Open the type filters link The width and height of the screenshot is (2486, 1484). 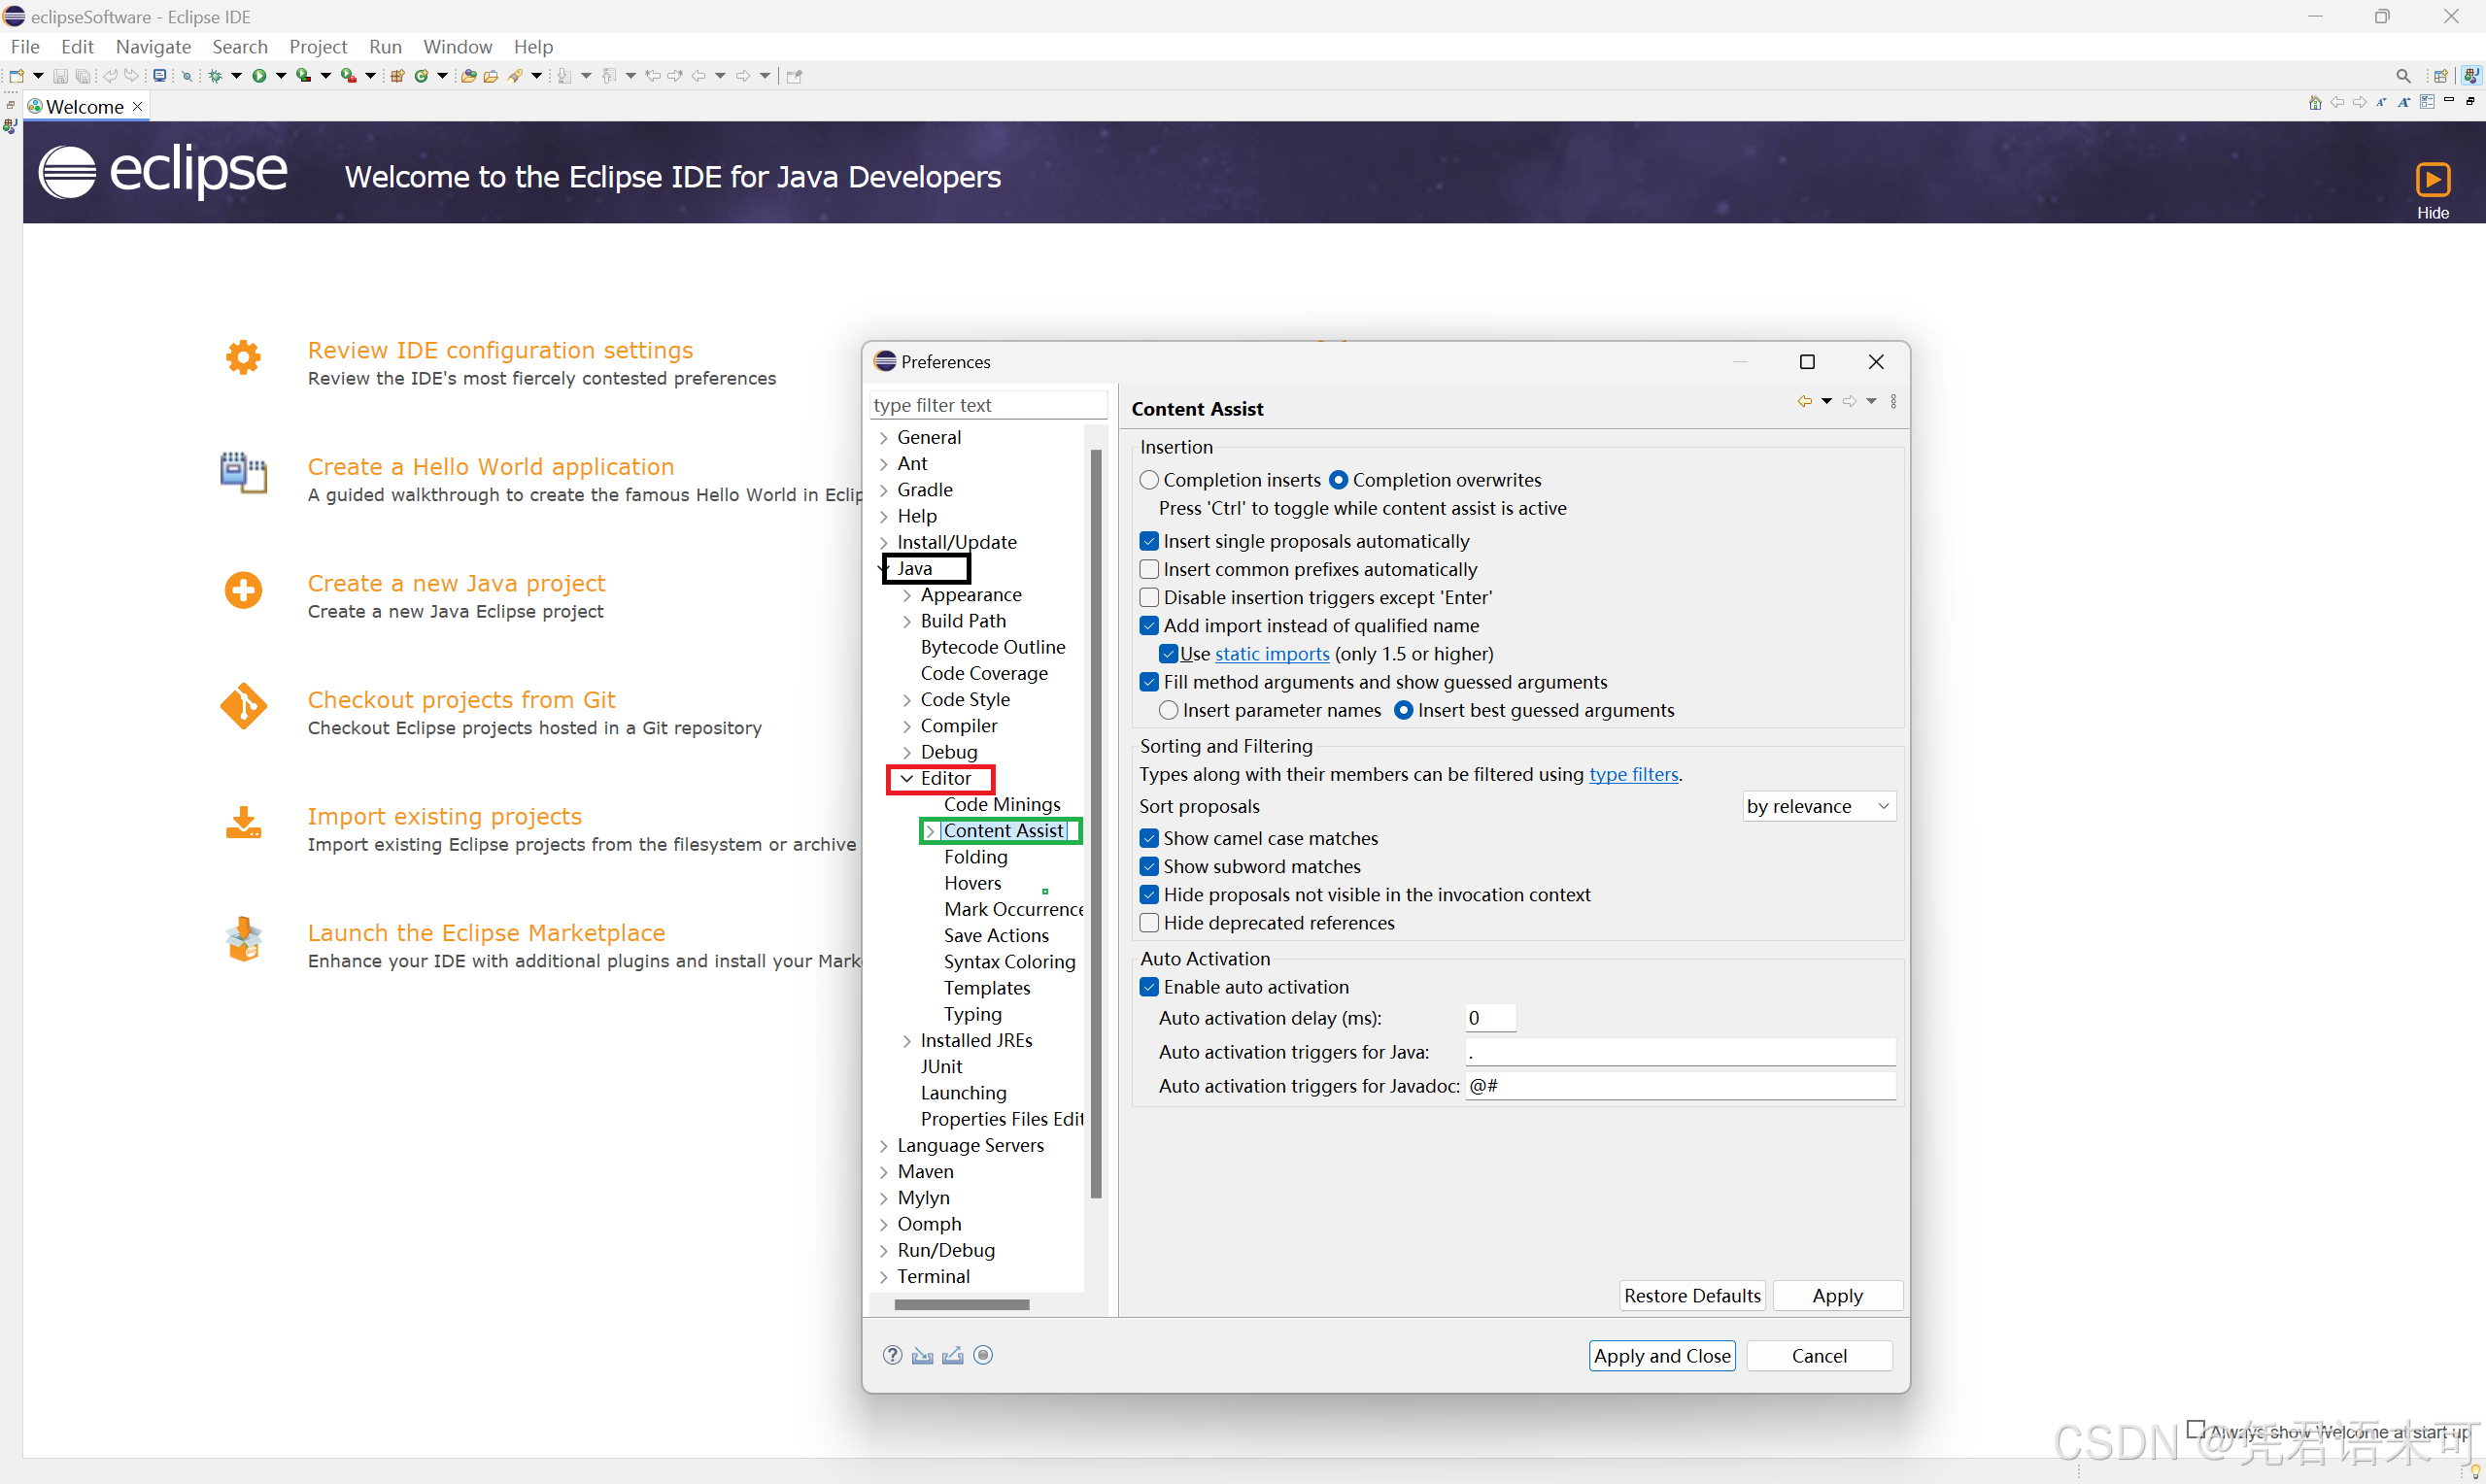1634,774
